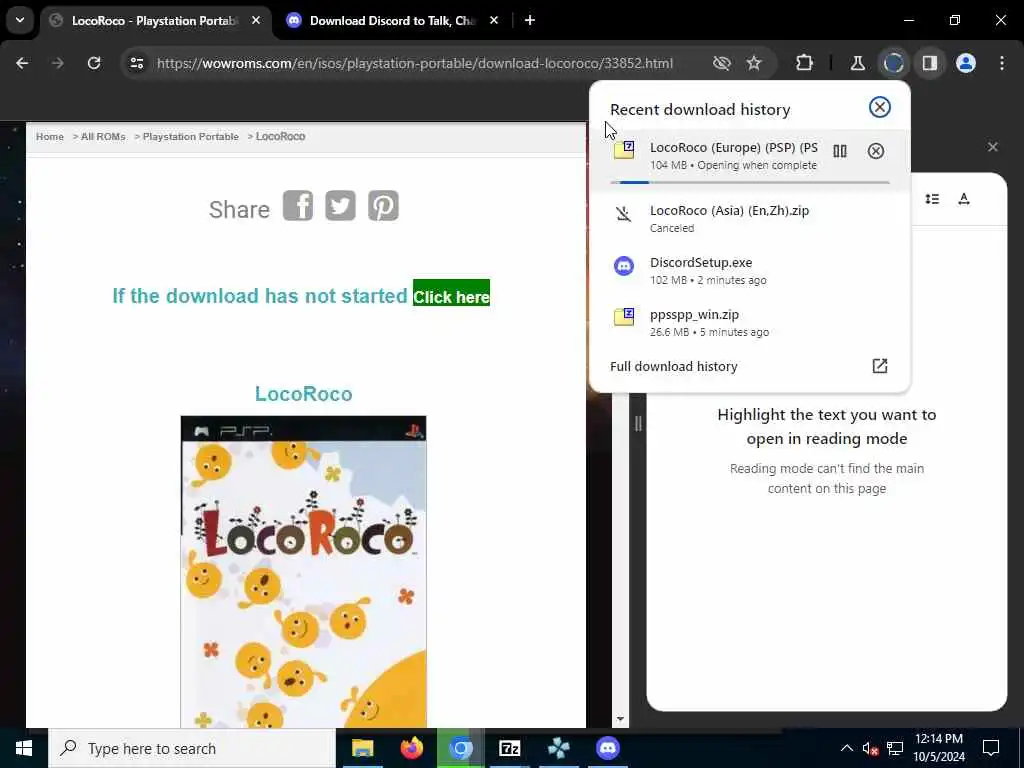Open Discord from the taskbar
The width and height of the screenshot is (1024, 768).
607,748
